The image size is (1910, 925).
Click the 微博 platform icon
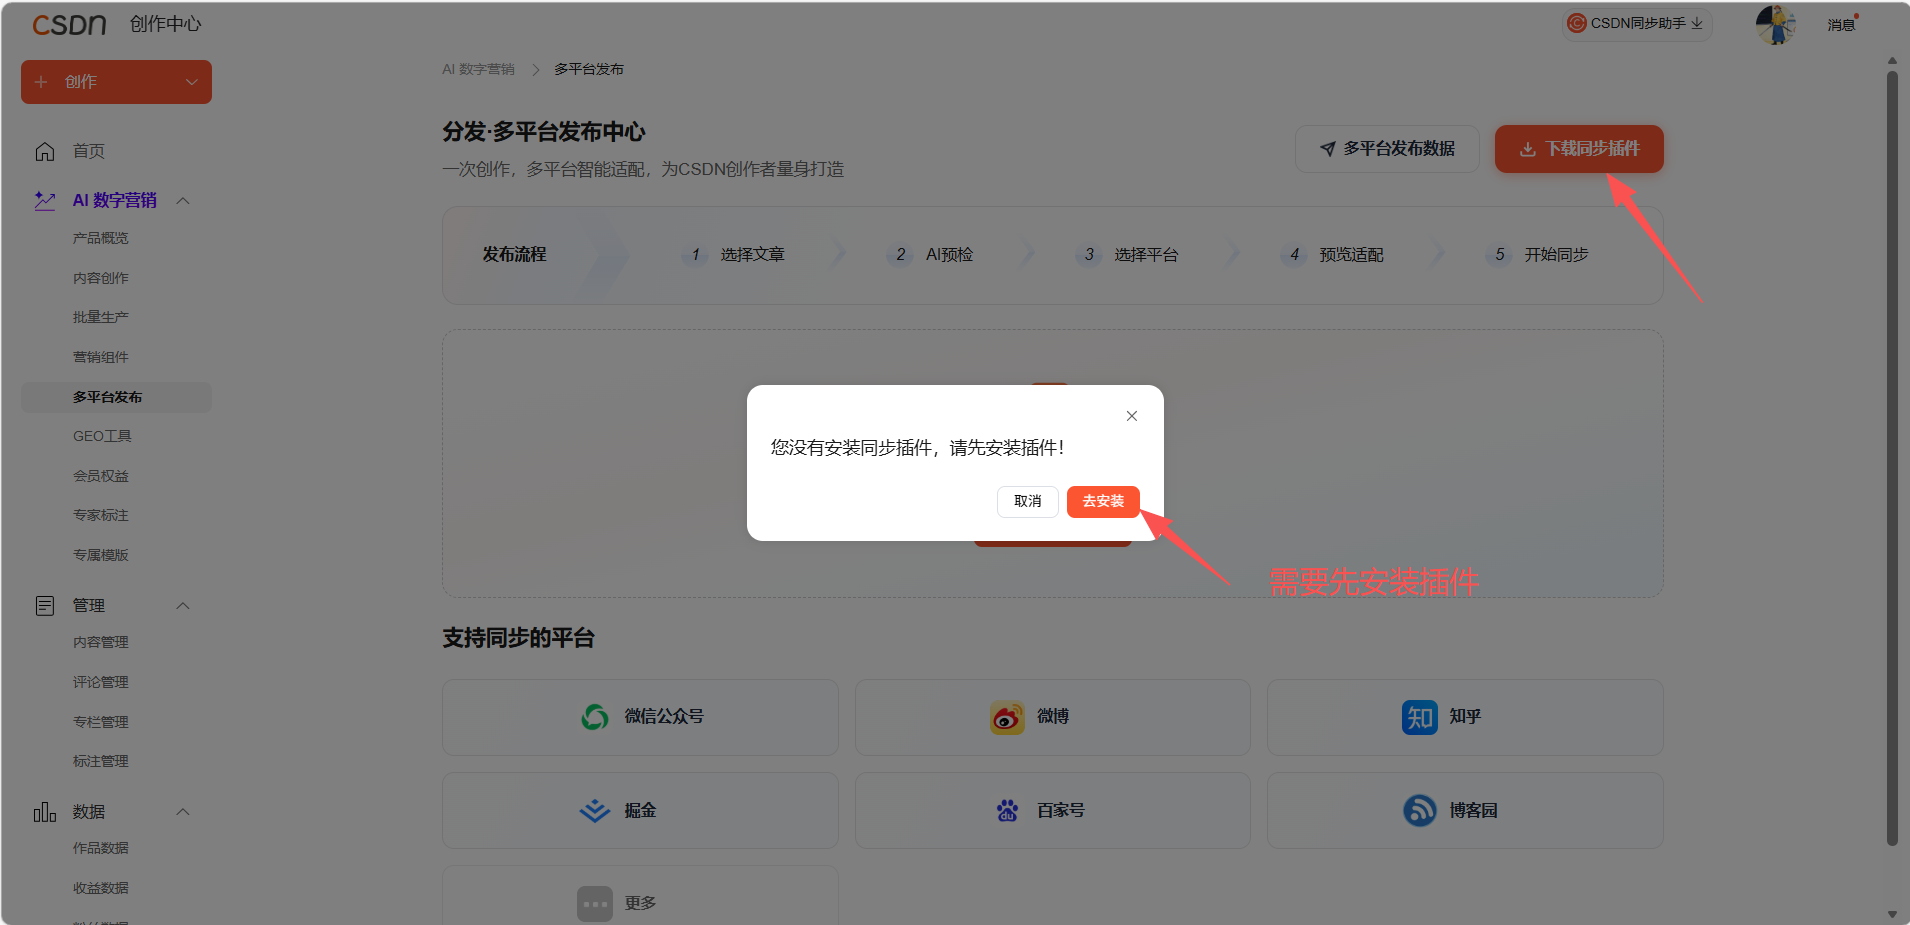(1007, 717)
